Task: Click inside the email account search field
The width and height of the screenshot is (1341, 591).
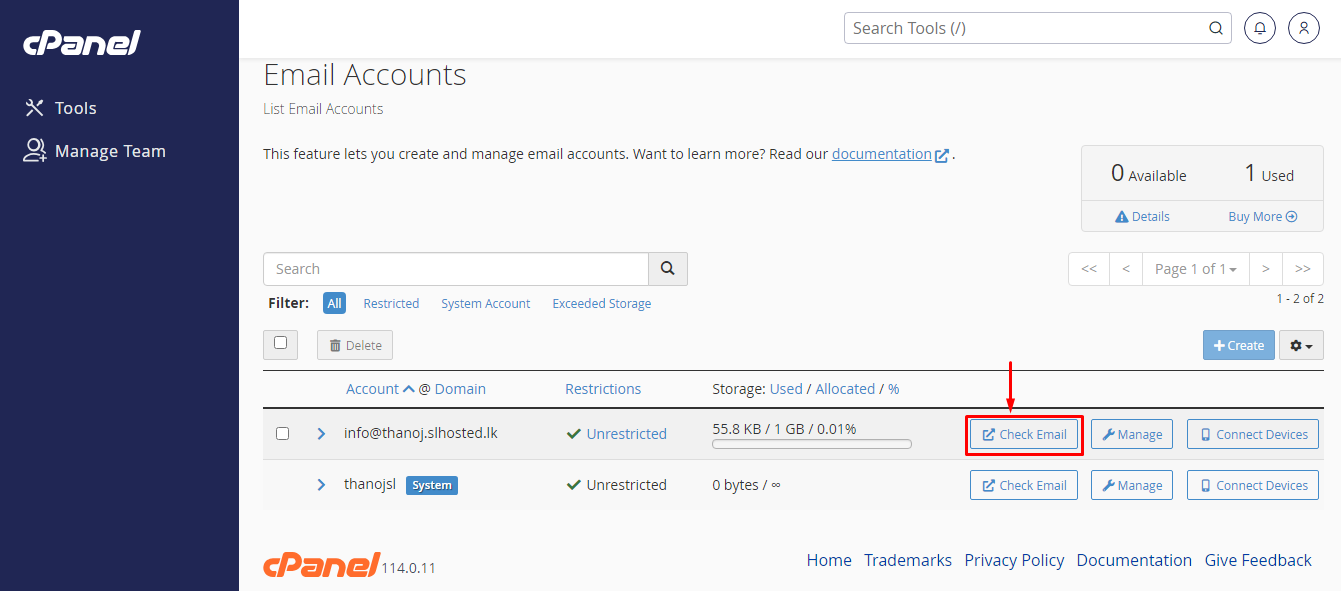Action: click(x=455, y=268)
